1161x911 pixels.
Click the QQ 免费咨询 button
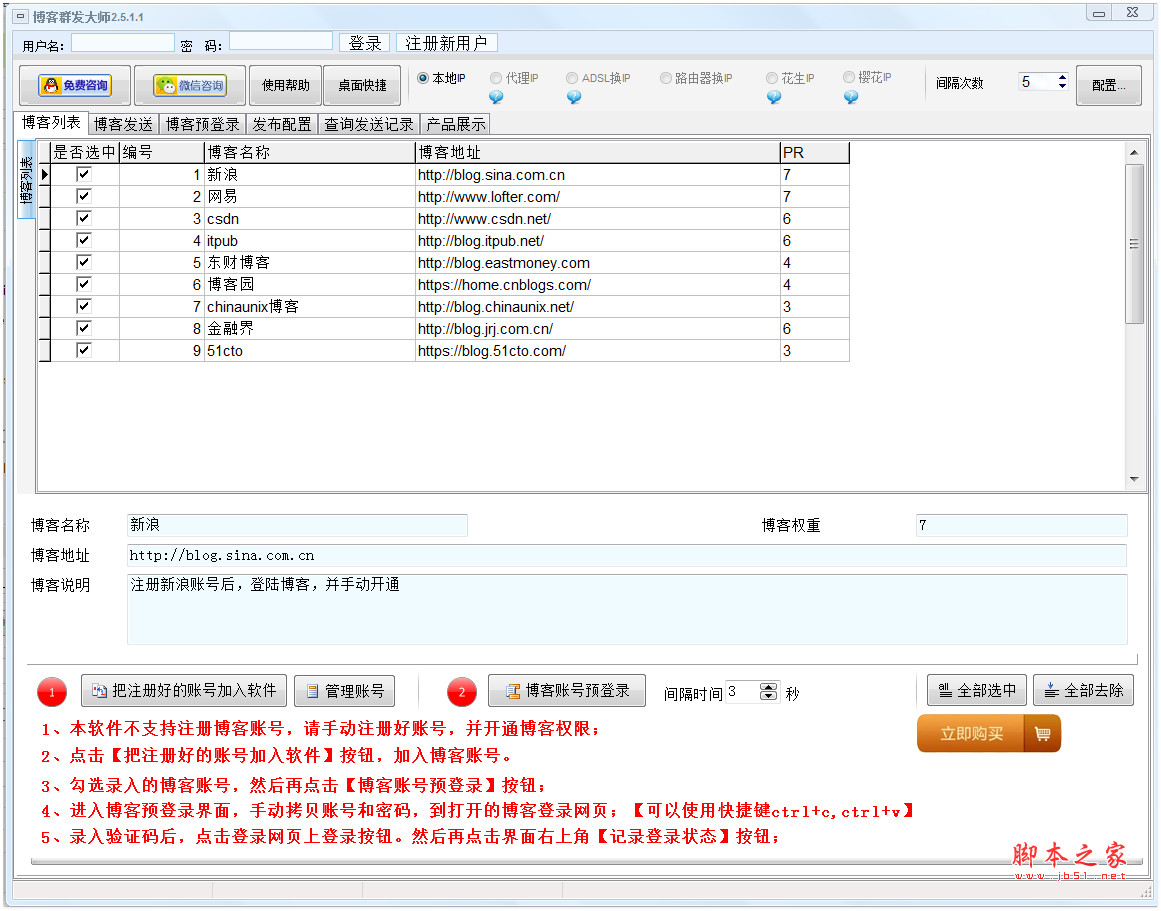pos(75,86)
